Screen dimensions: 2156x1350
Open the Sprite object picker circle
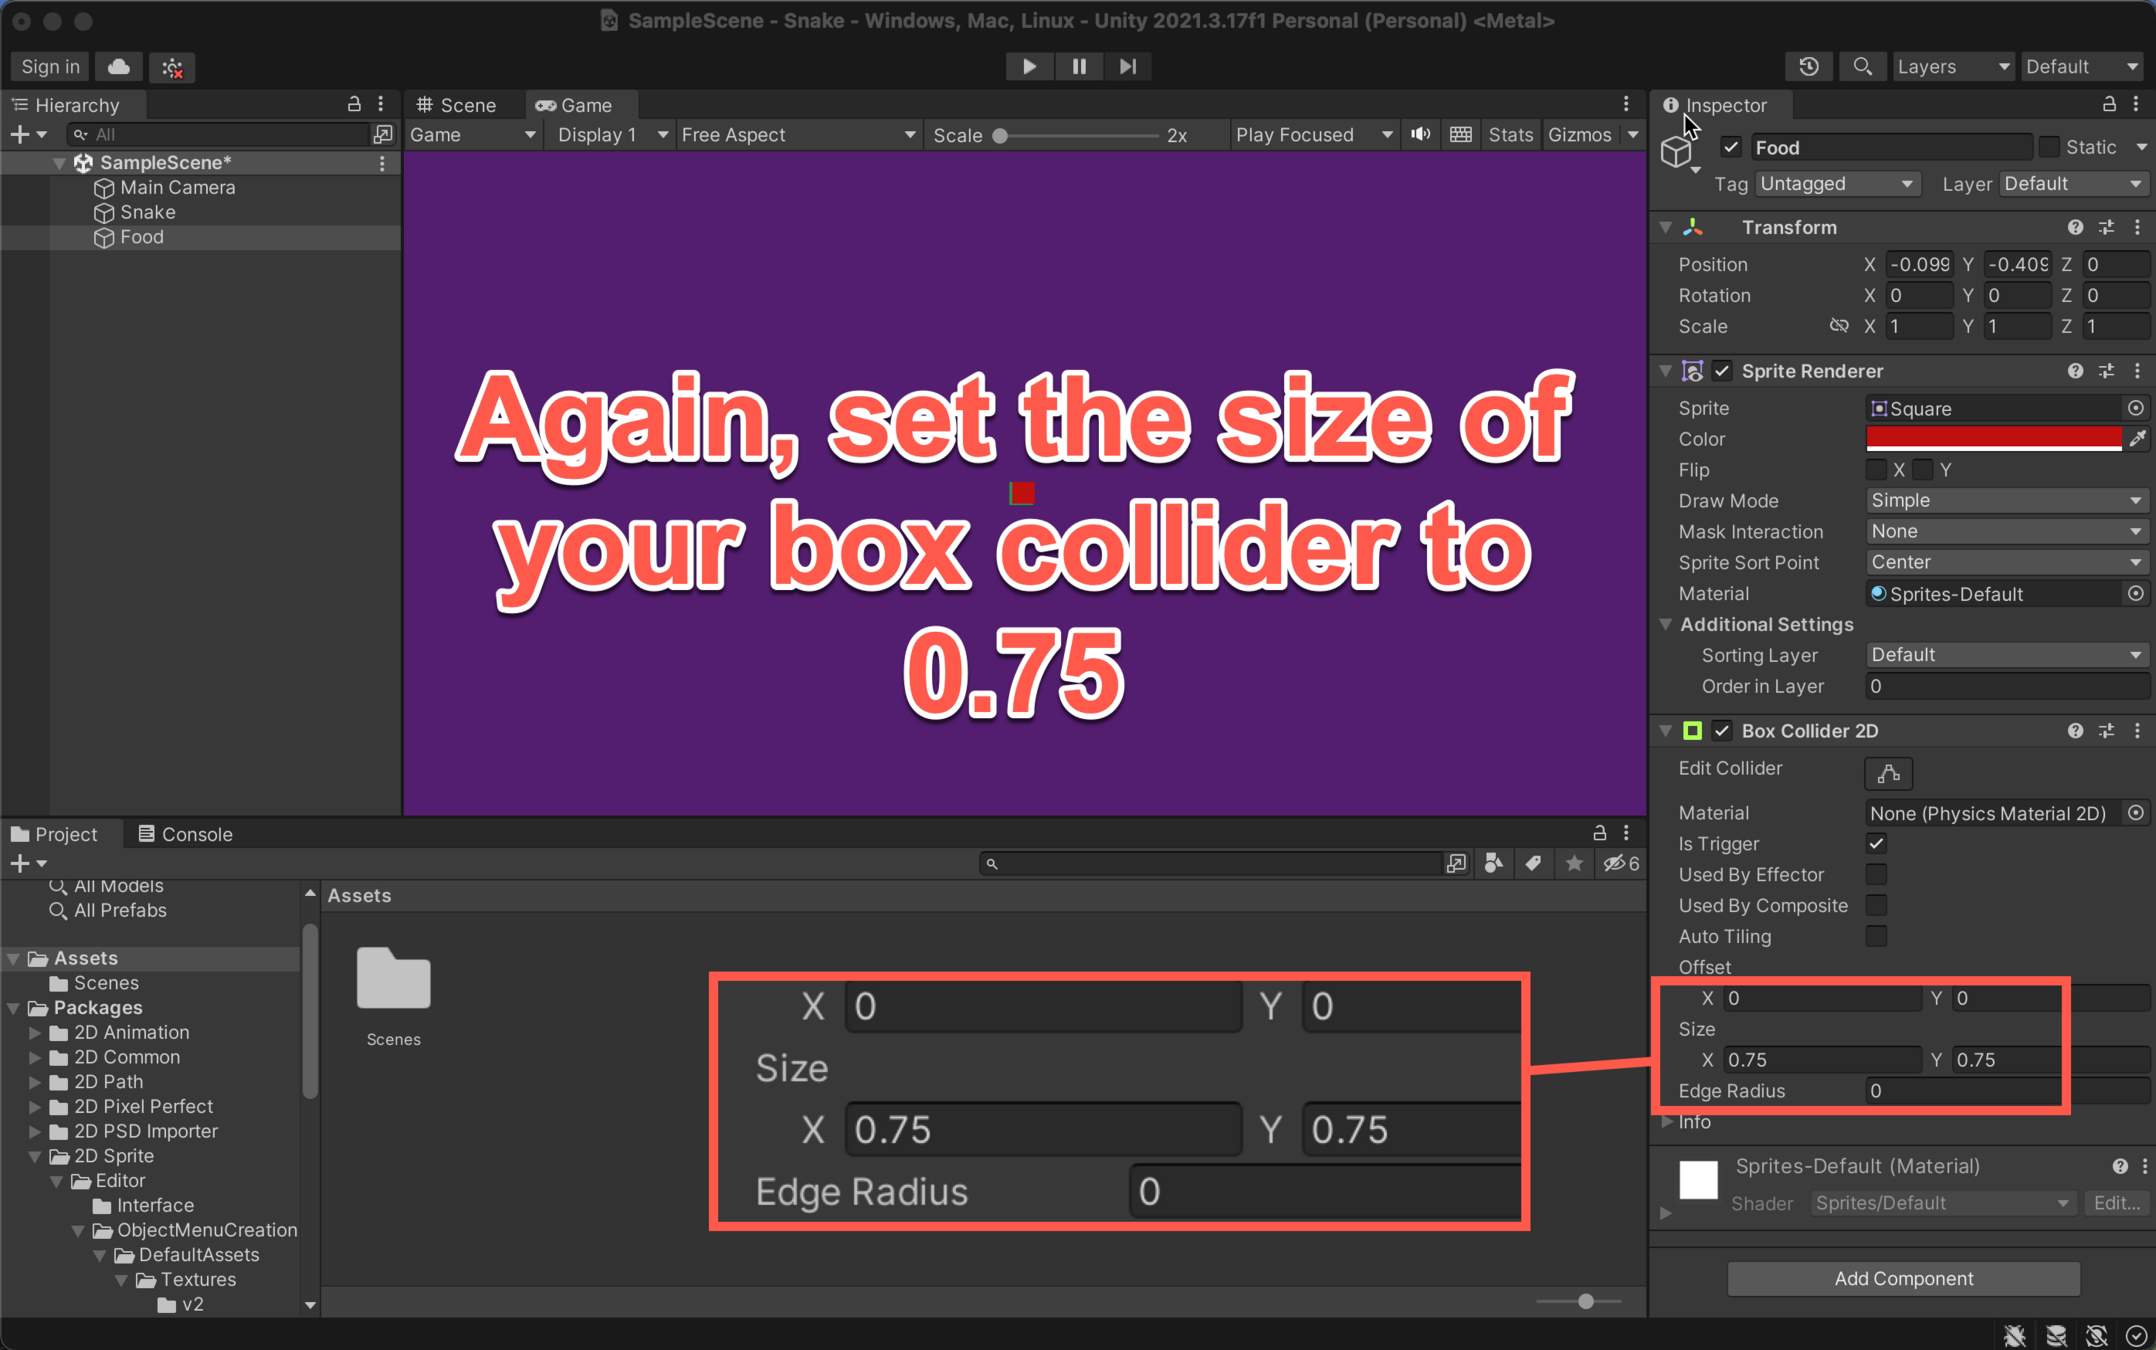(x=2135, y=408)
